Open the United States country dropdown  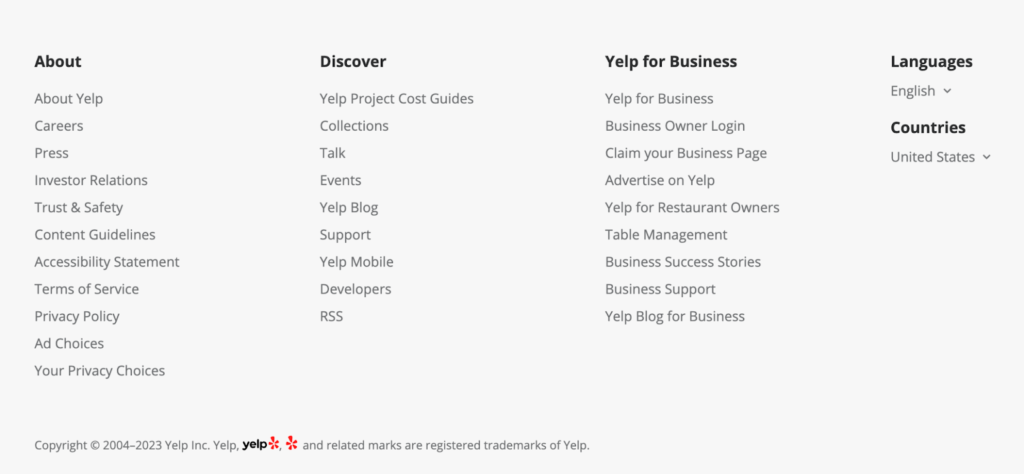[x=940, y=157]
